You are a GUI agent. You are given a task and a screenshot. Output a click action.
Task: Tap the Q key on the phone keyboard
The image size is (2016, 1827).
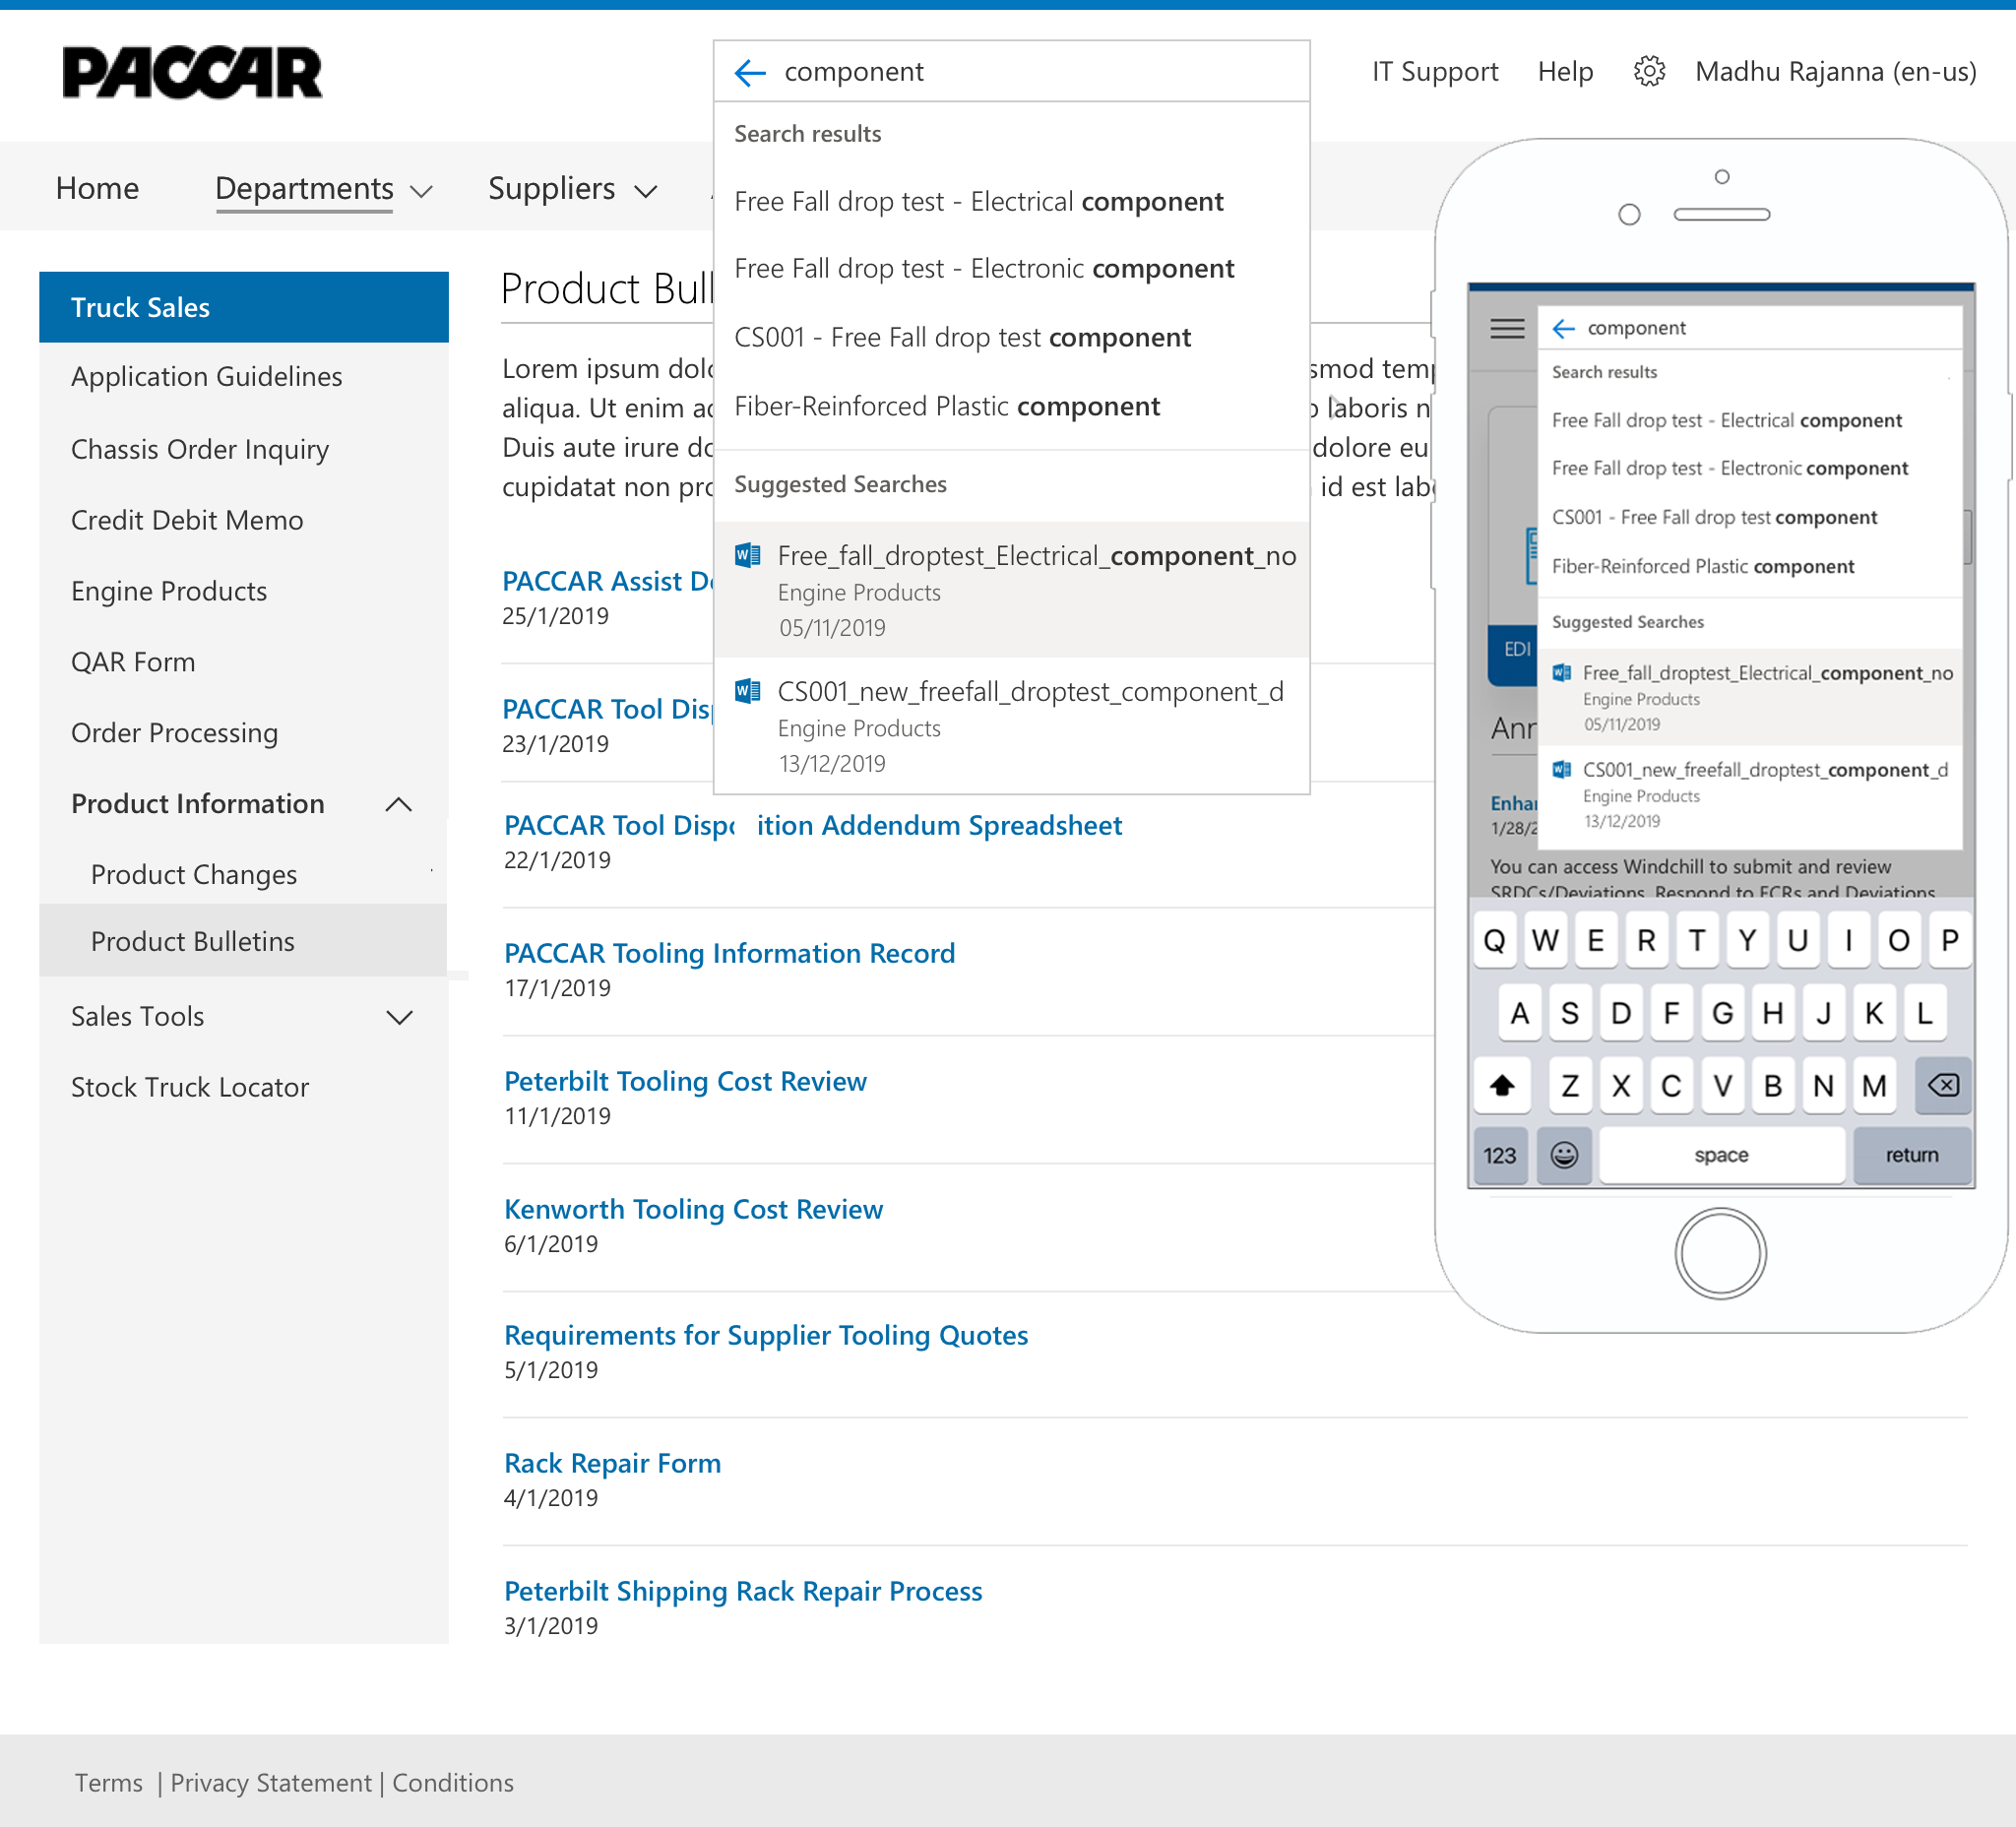tap(1494, 940)
